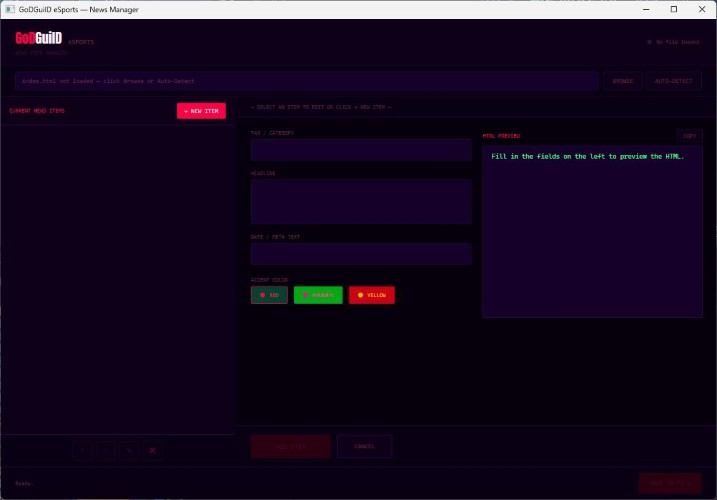The height and width of the screenshot is (500, 717).
Task: Click the CANCEL button
Action: click(x=364, y=446)
